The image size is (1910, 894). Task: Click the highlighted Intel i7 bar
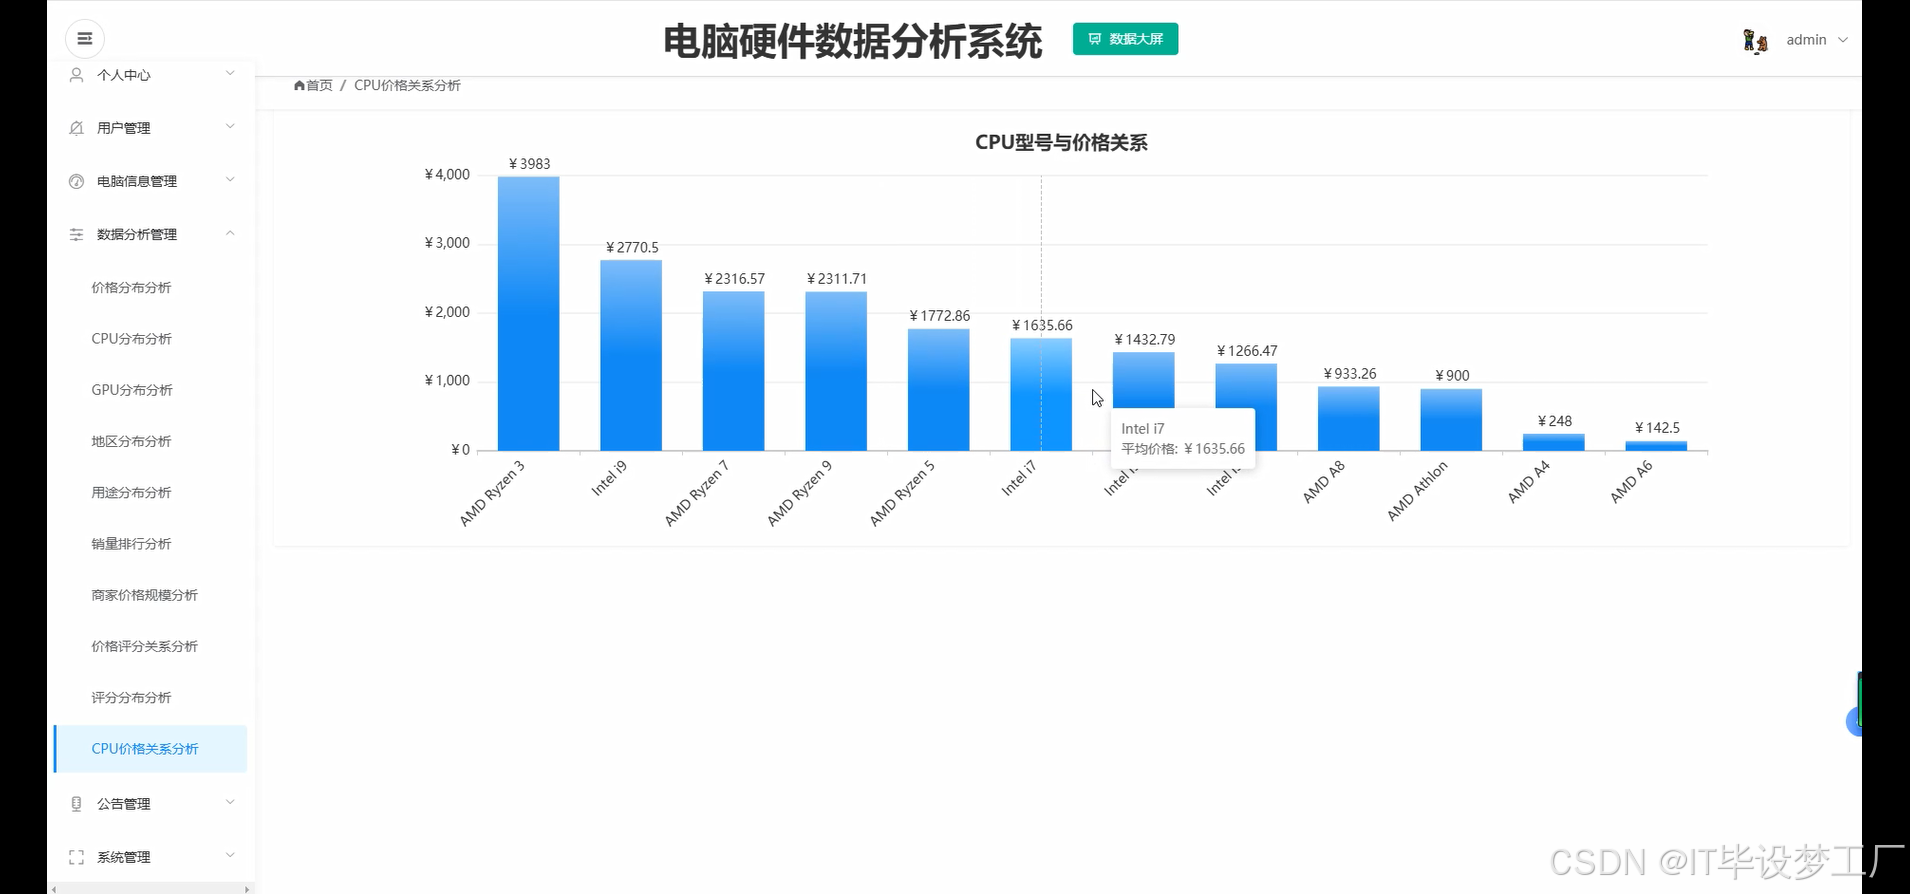(x=1041, y=395)
